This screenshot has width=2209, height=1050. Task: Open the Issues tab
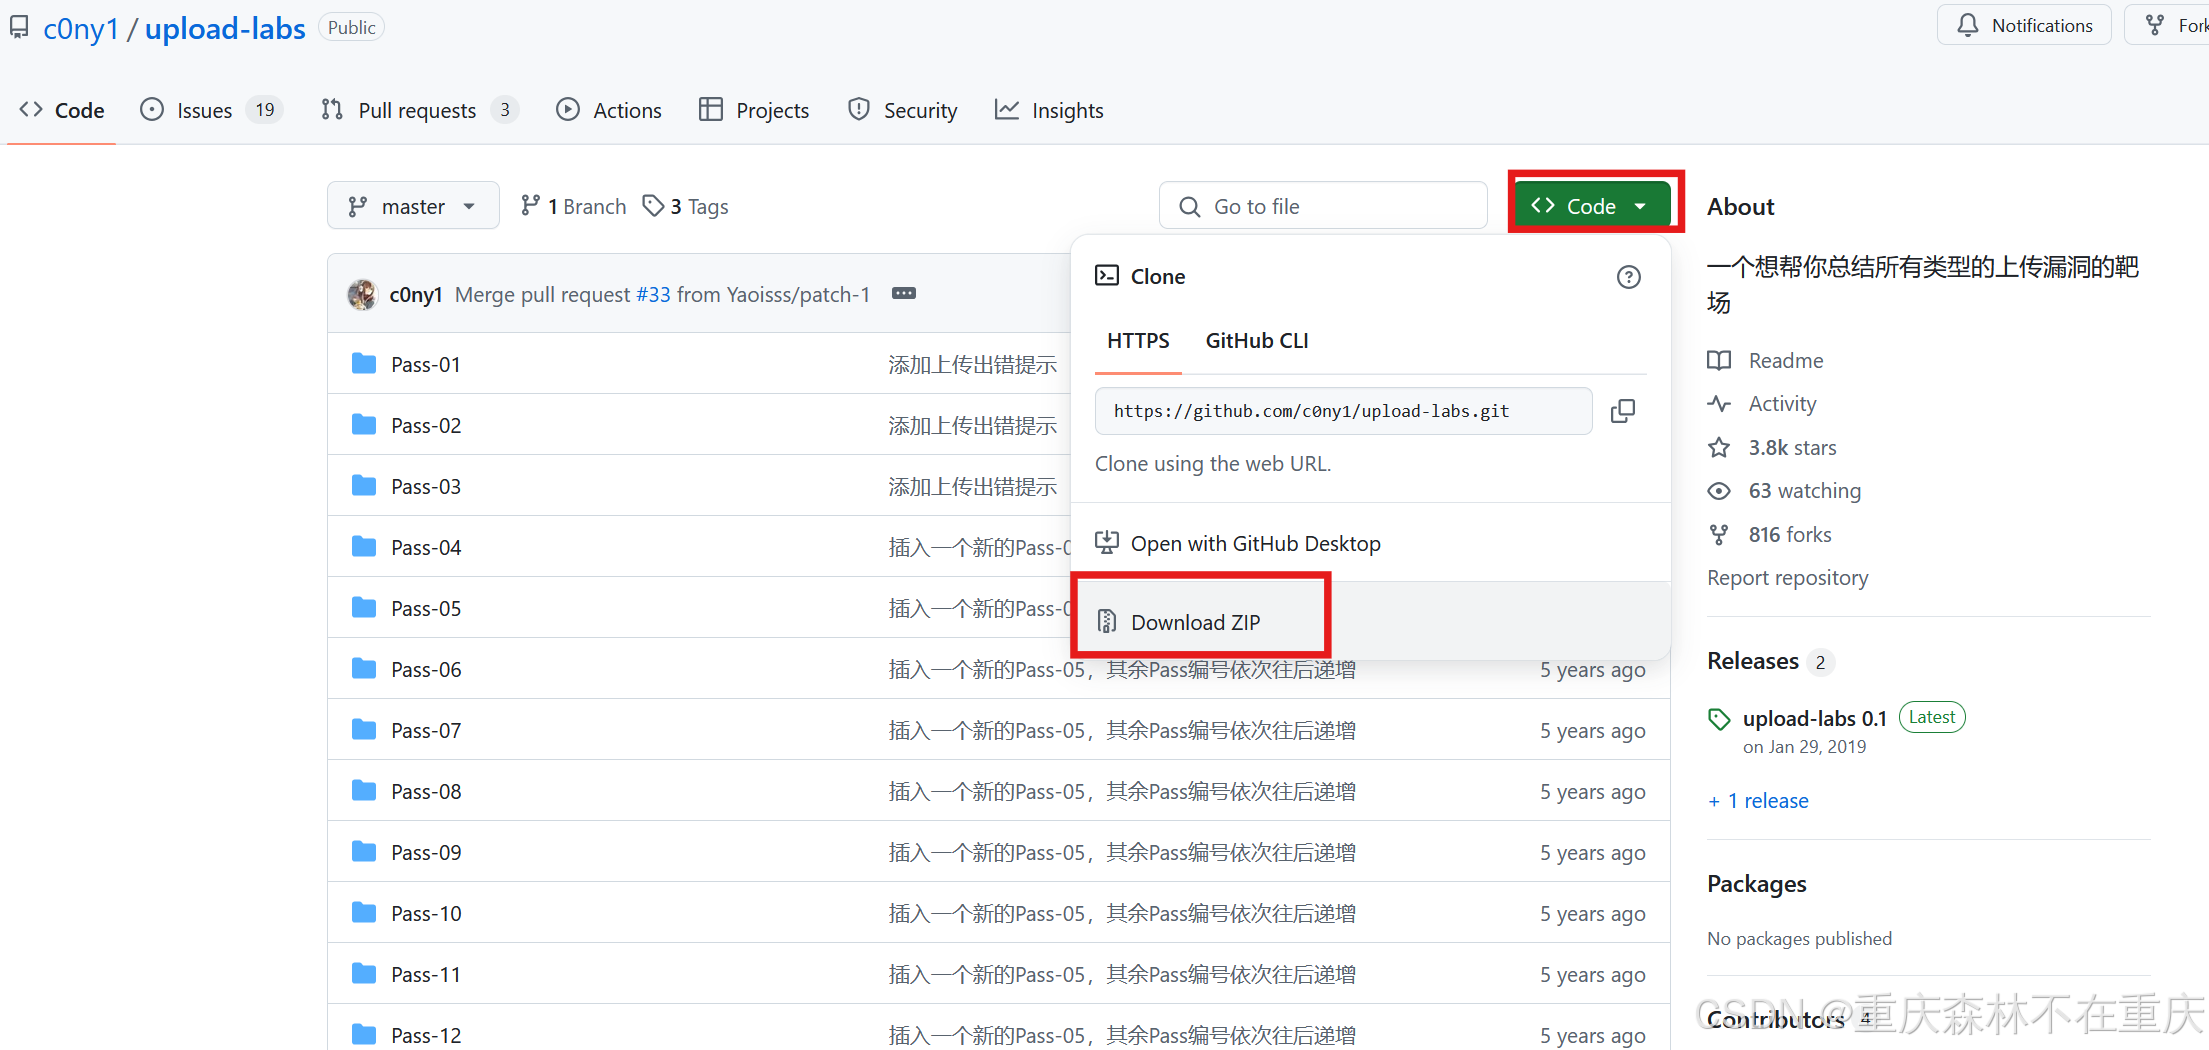click(x=211, y=110)
